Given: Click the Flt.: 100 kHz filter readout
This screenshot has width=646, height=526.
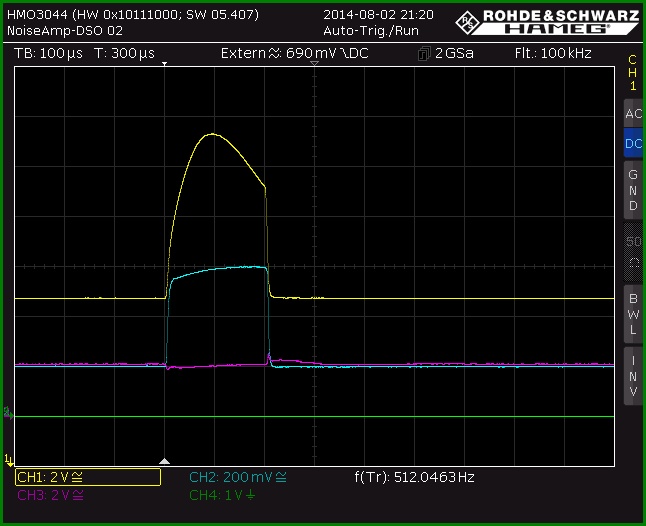Looking at the screenshot, I should click(x=553, y=54).
